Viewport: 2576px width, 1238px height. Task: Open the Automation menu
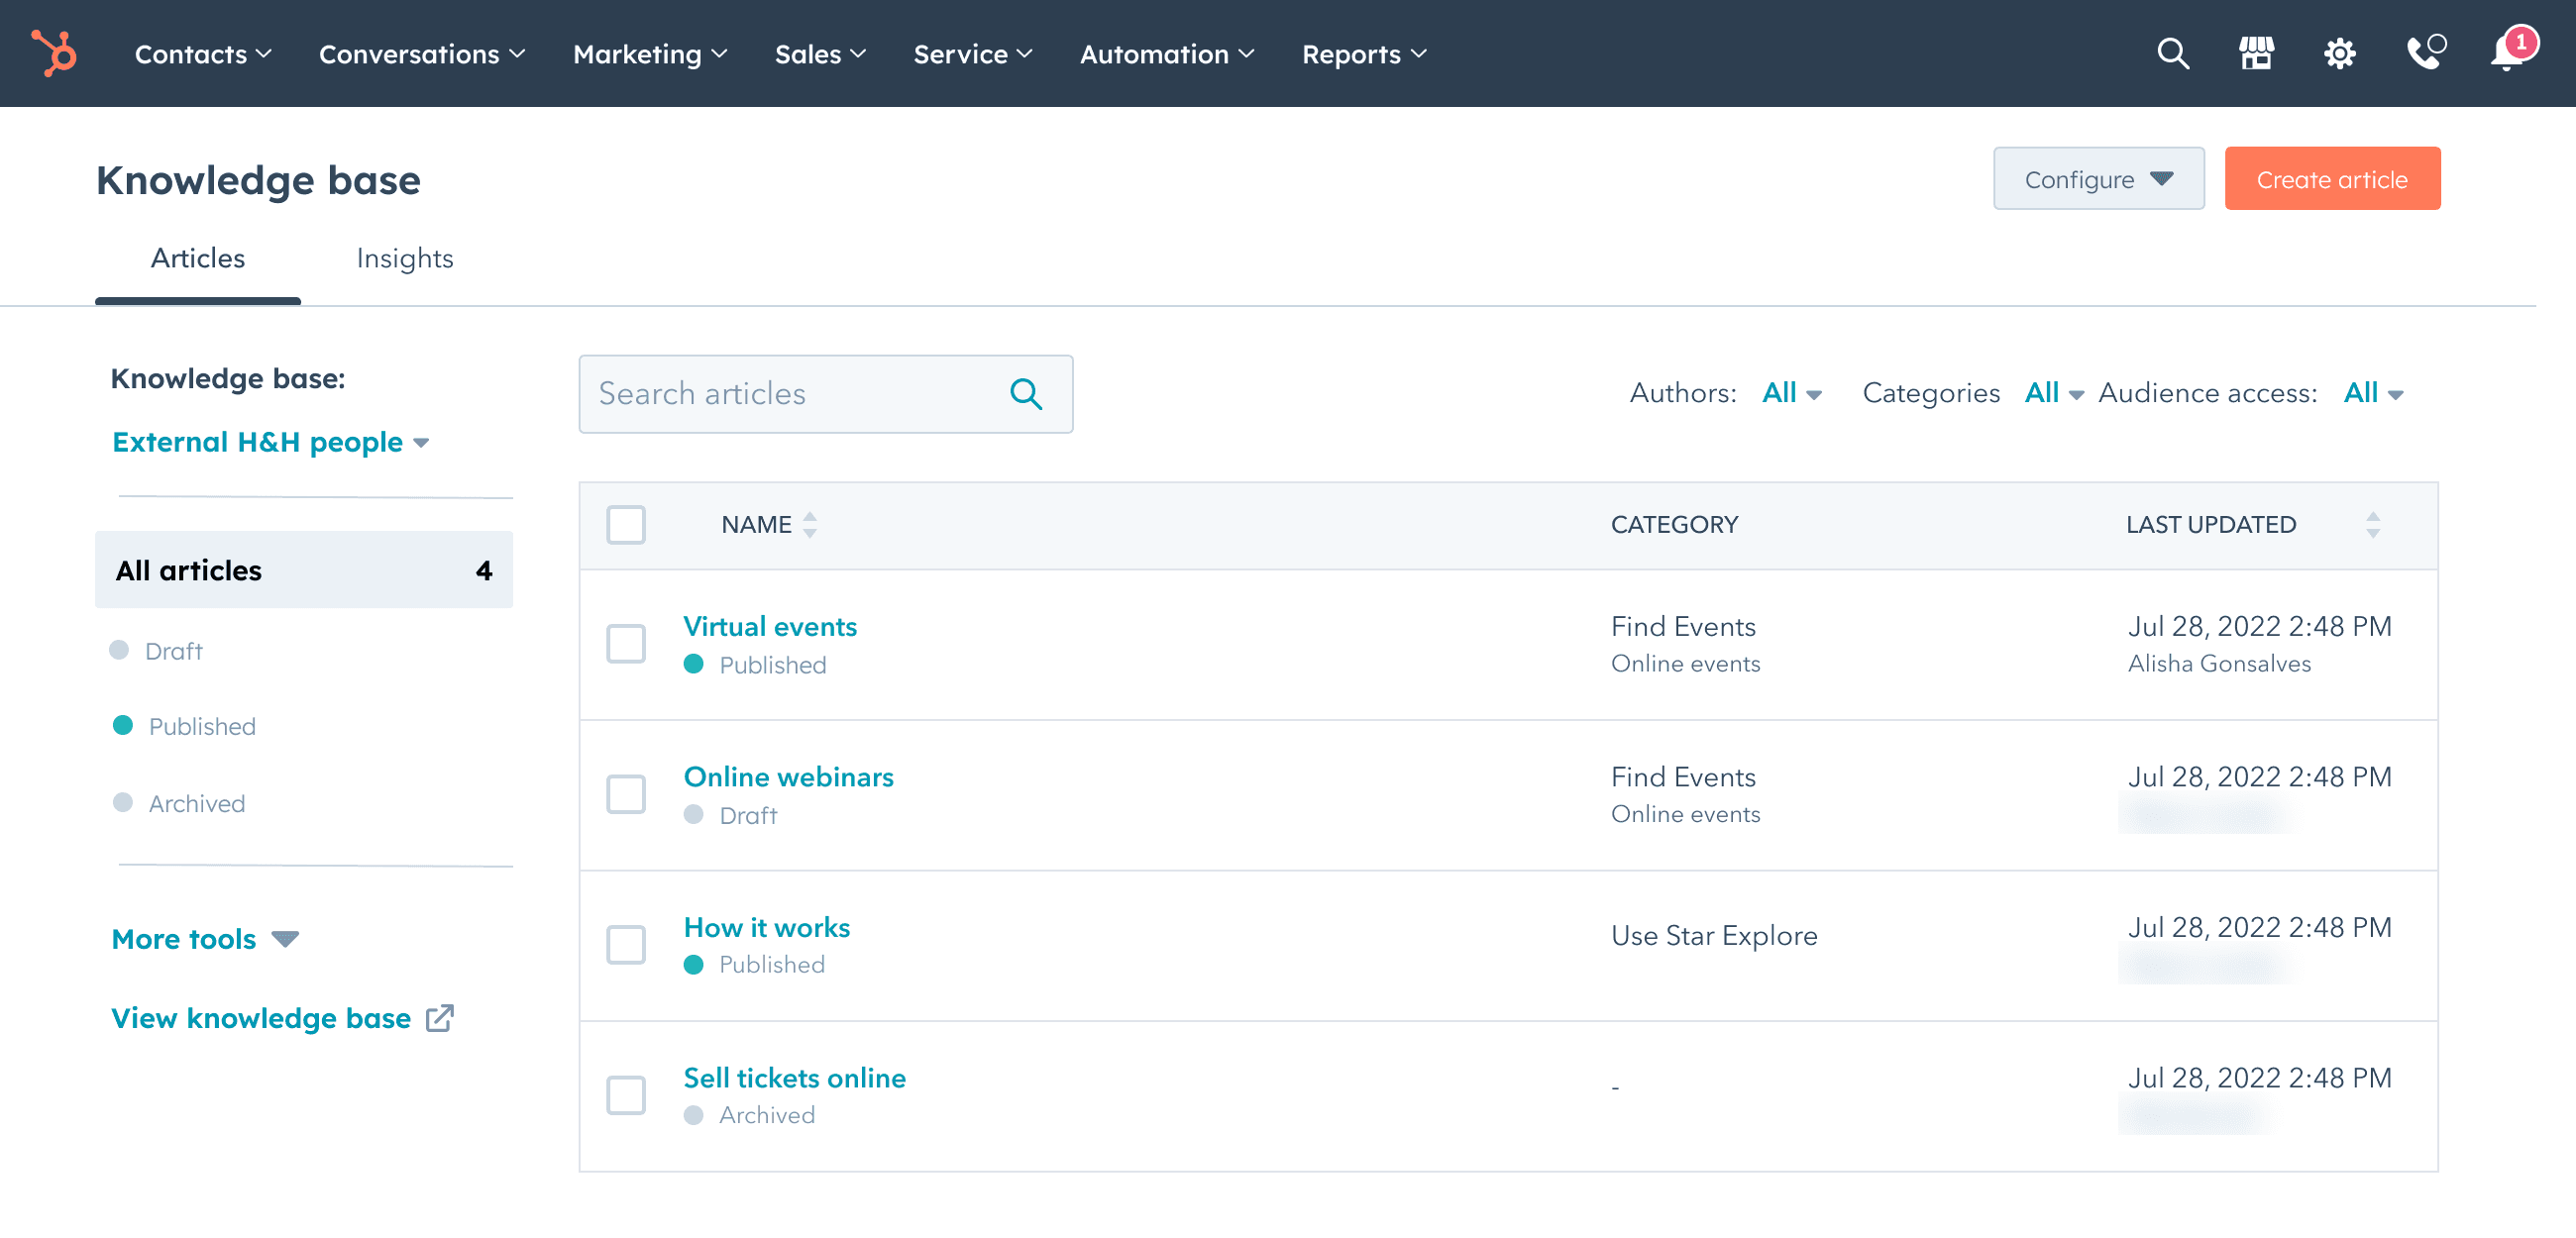1167,54
